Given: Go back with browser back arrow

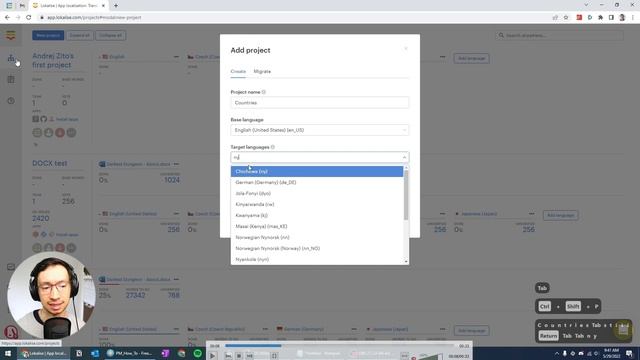Looking at the screenshot, I should pos(7,18).
